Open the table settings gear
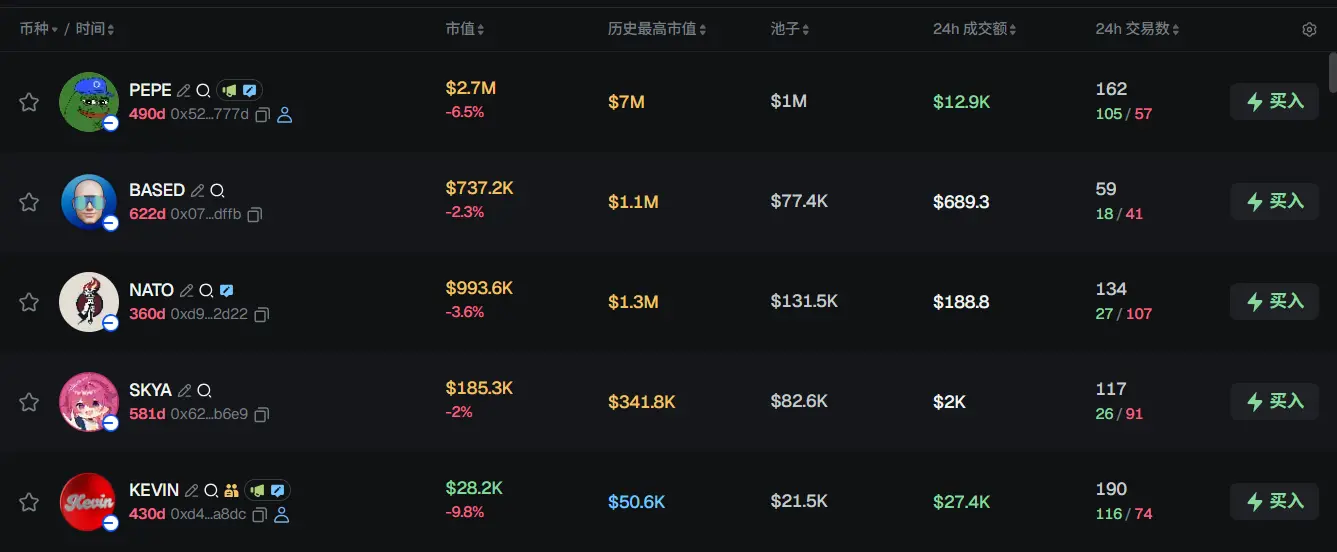Image resolution: width=1337 pixels, height=552 pixels. click(1309, 30)
